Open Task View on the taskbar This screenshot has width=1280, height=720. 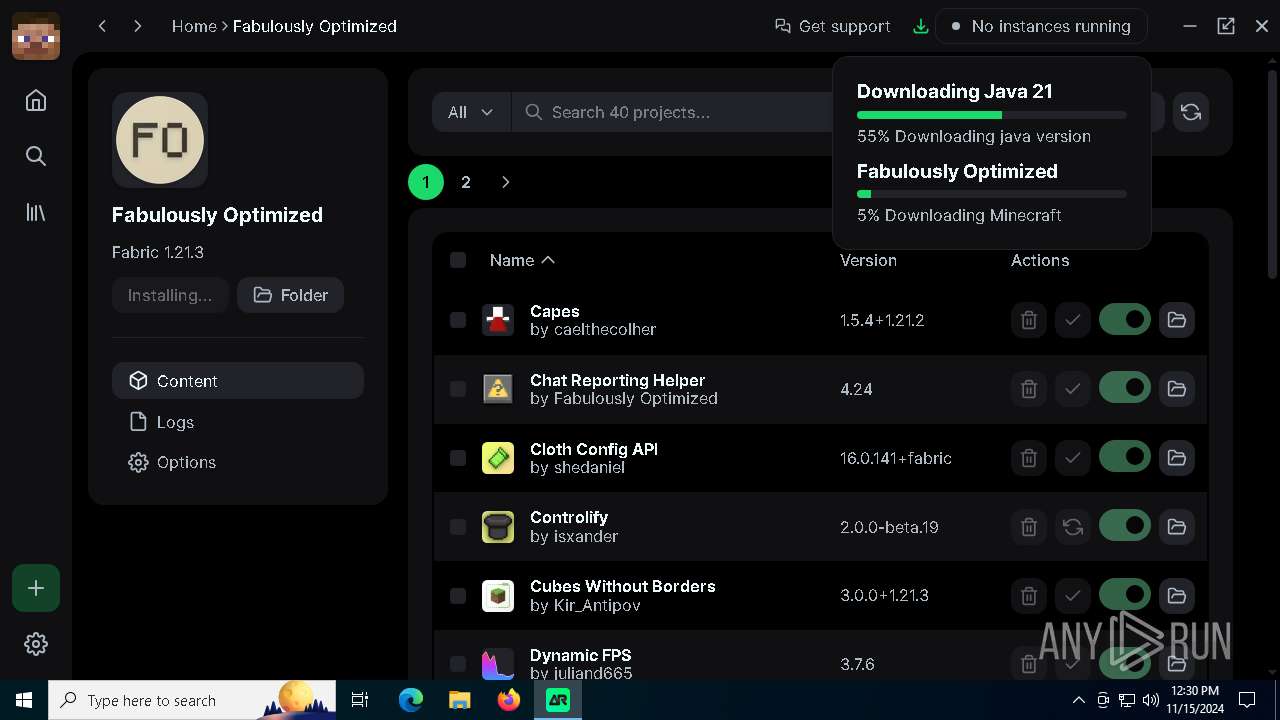pyautogui.click(x=360, y=700)
